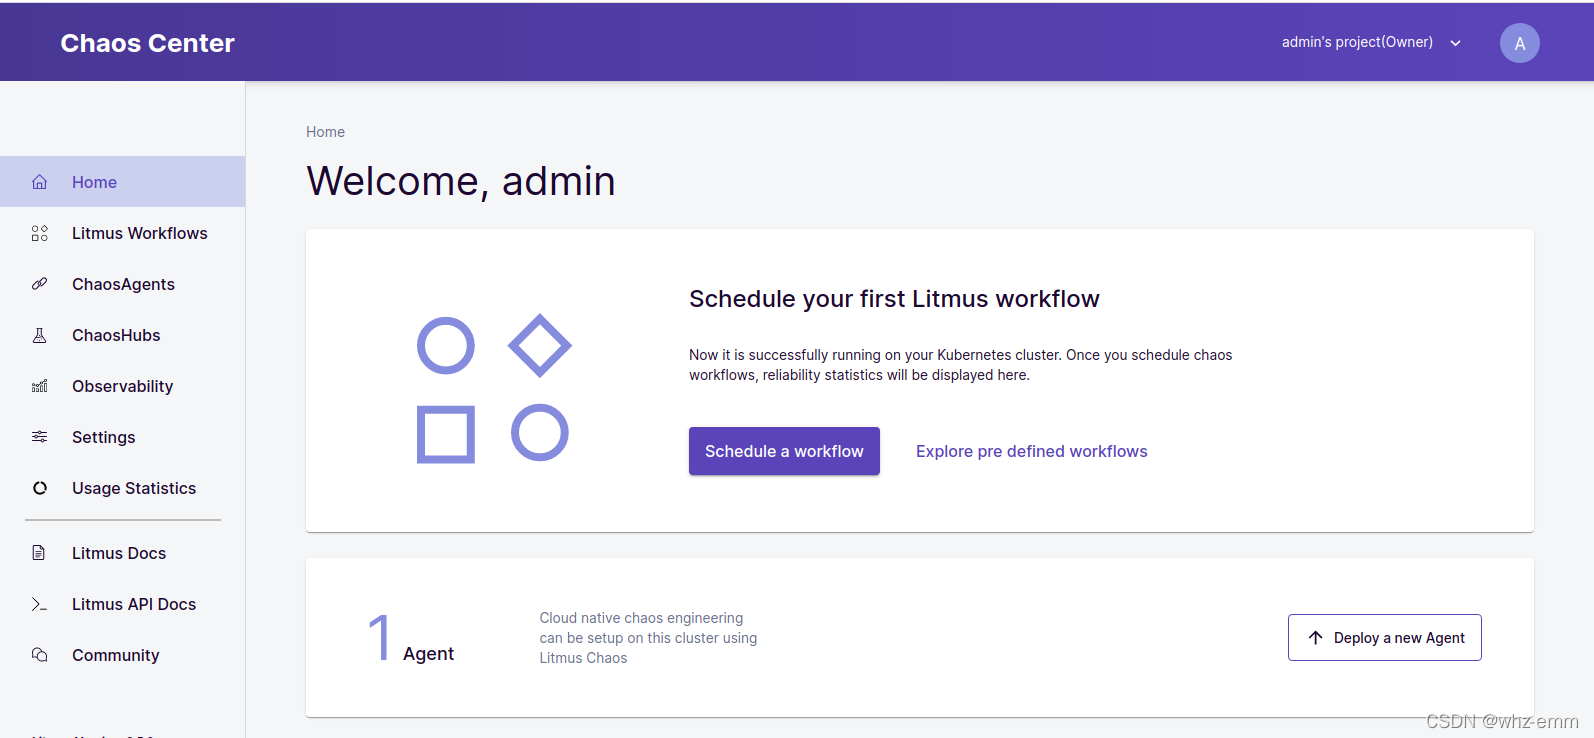Click the user avatar 'A' icon
Screen dimensions: 1594x738
click(x=1519, y=43)
